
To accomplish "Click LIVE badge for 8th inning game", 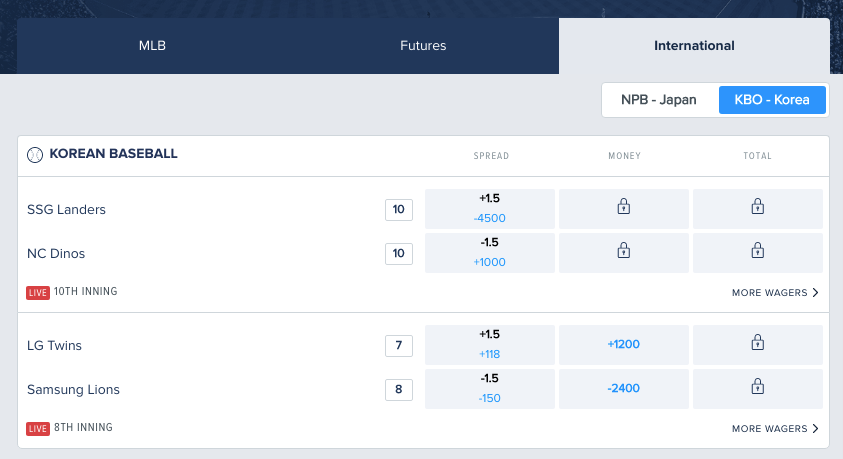I will [x=38, y=428].
